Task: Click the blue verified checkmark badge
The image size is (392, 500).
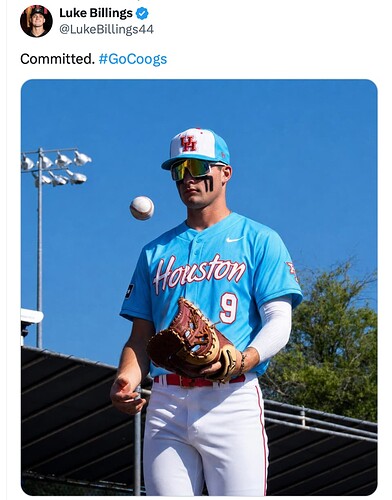Action: pos(142,13)
